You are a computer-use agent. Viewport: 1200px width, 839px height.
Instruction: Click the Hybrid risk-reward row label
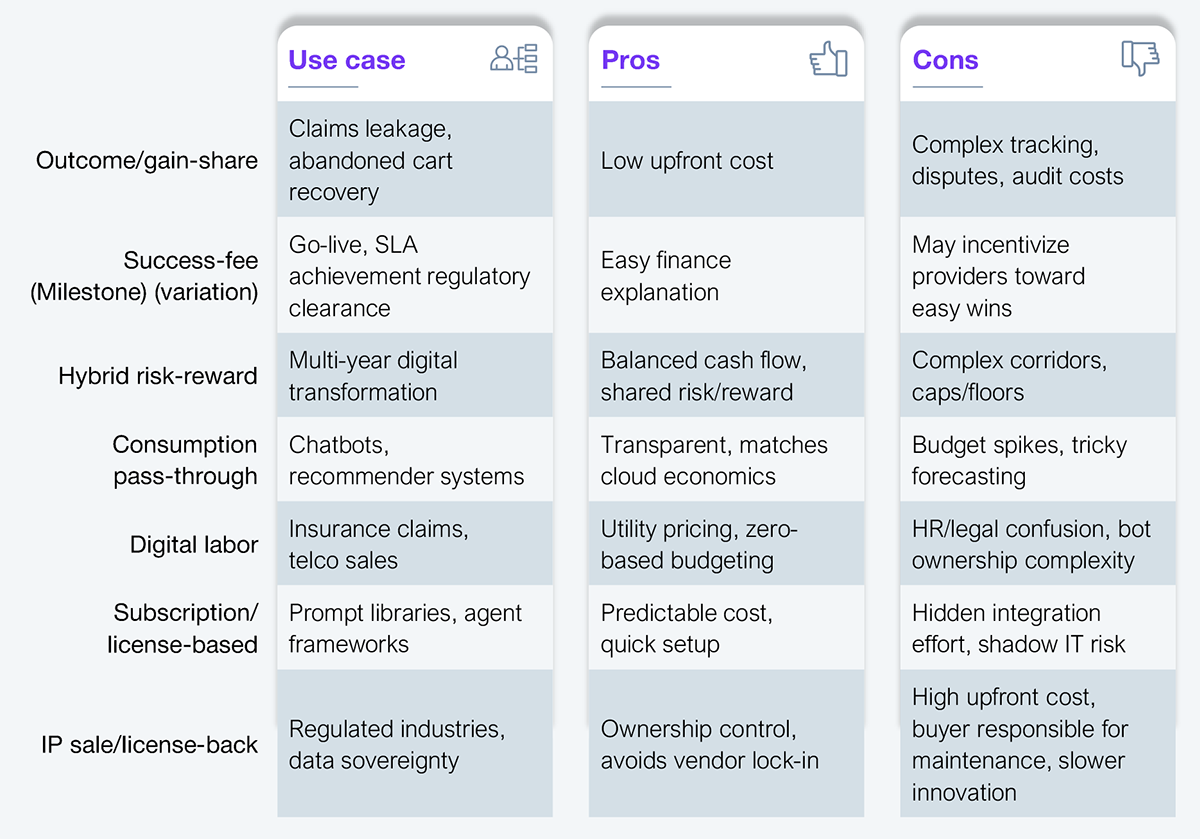click(158, 376)
